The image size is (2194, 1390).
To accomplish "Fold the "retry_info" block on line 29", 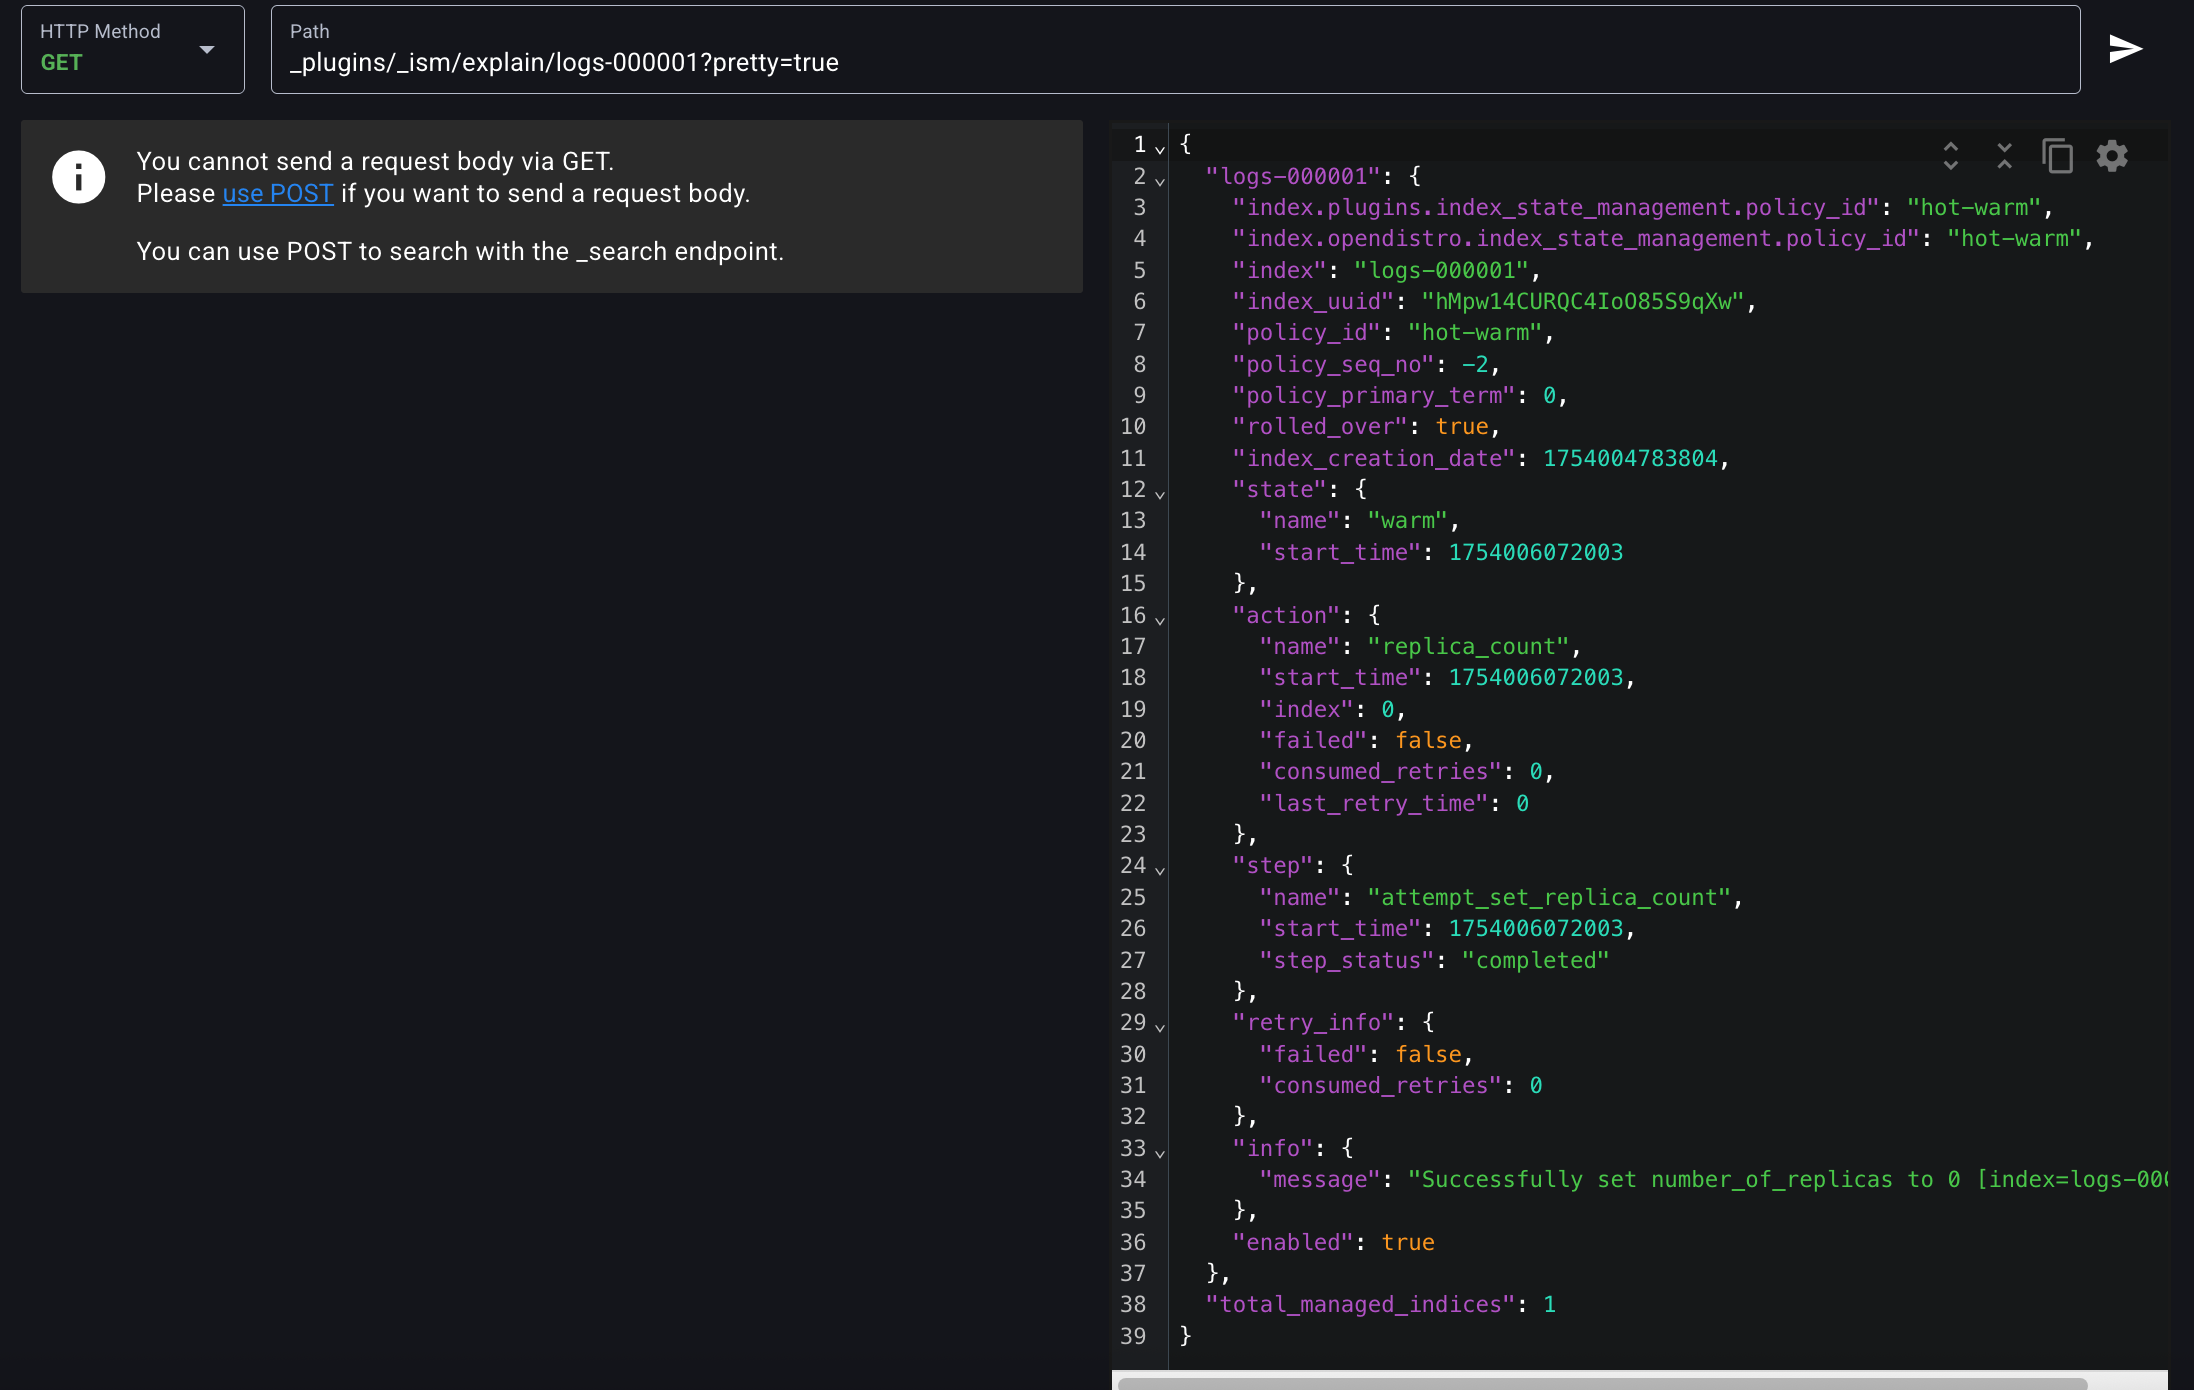I will click(1160, 1027).
